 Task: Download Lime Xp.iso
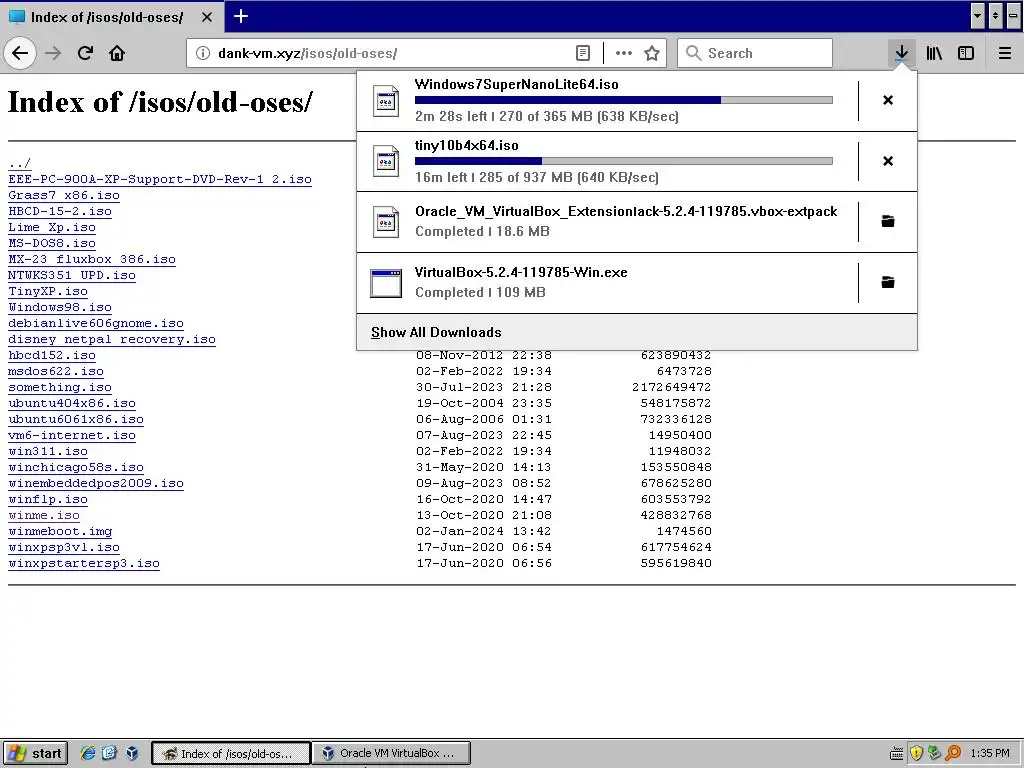pyautogui.click(x=52, y=227)
